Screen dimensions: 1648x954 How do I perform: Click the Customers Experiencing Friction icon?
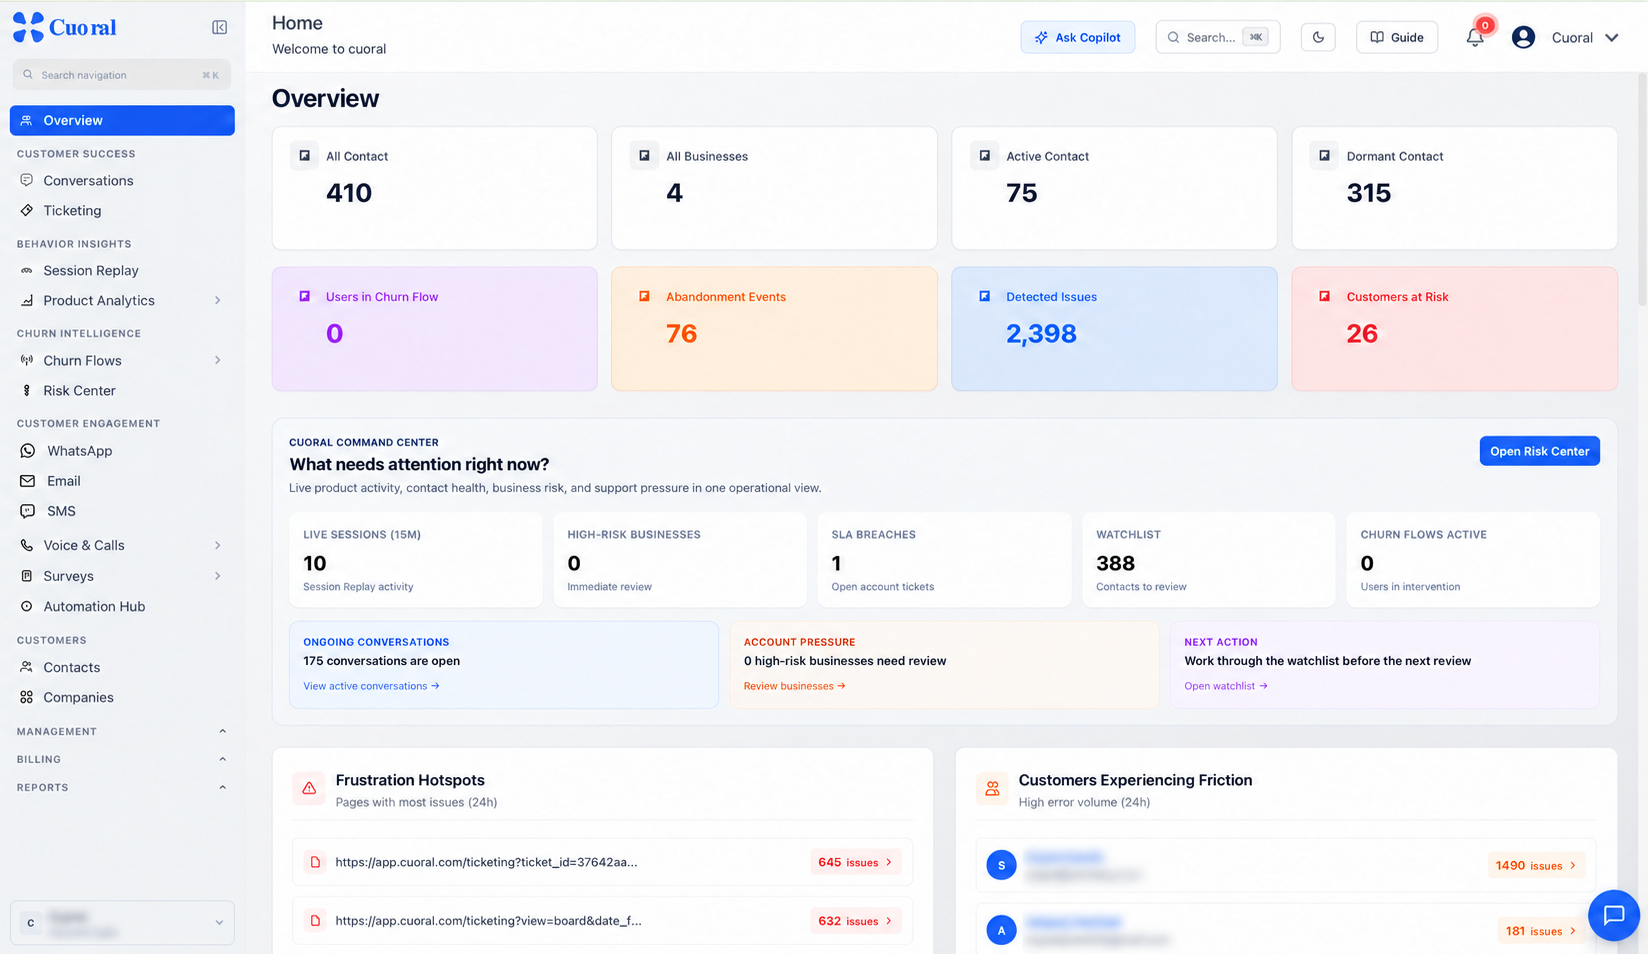click(x=992, y=788)
